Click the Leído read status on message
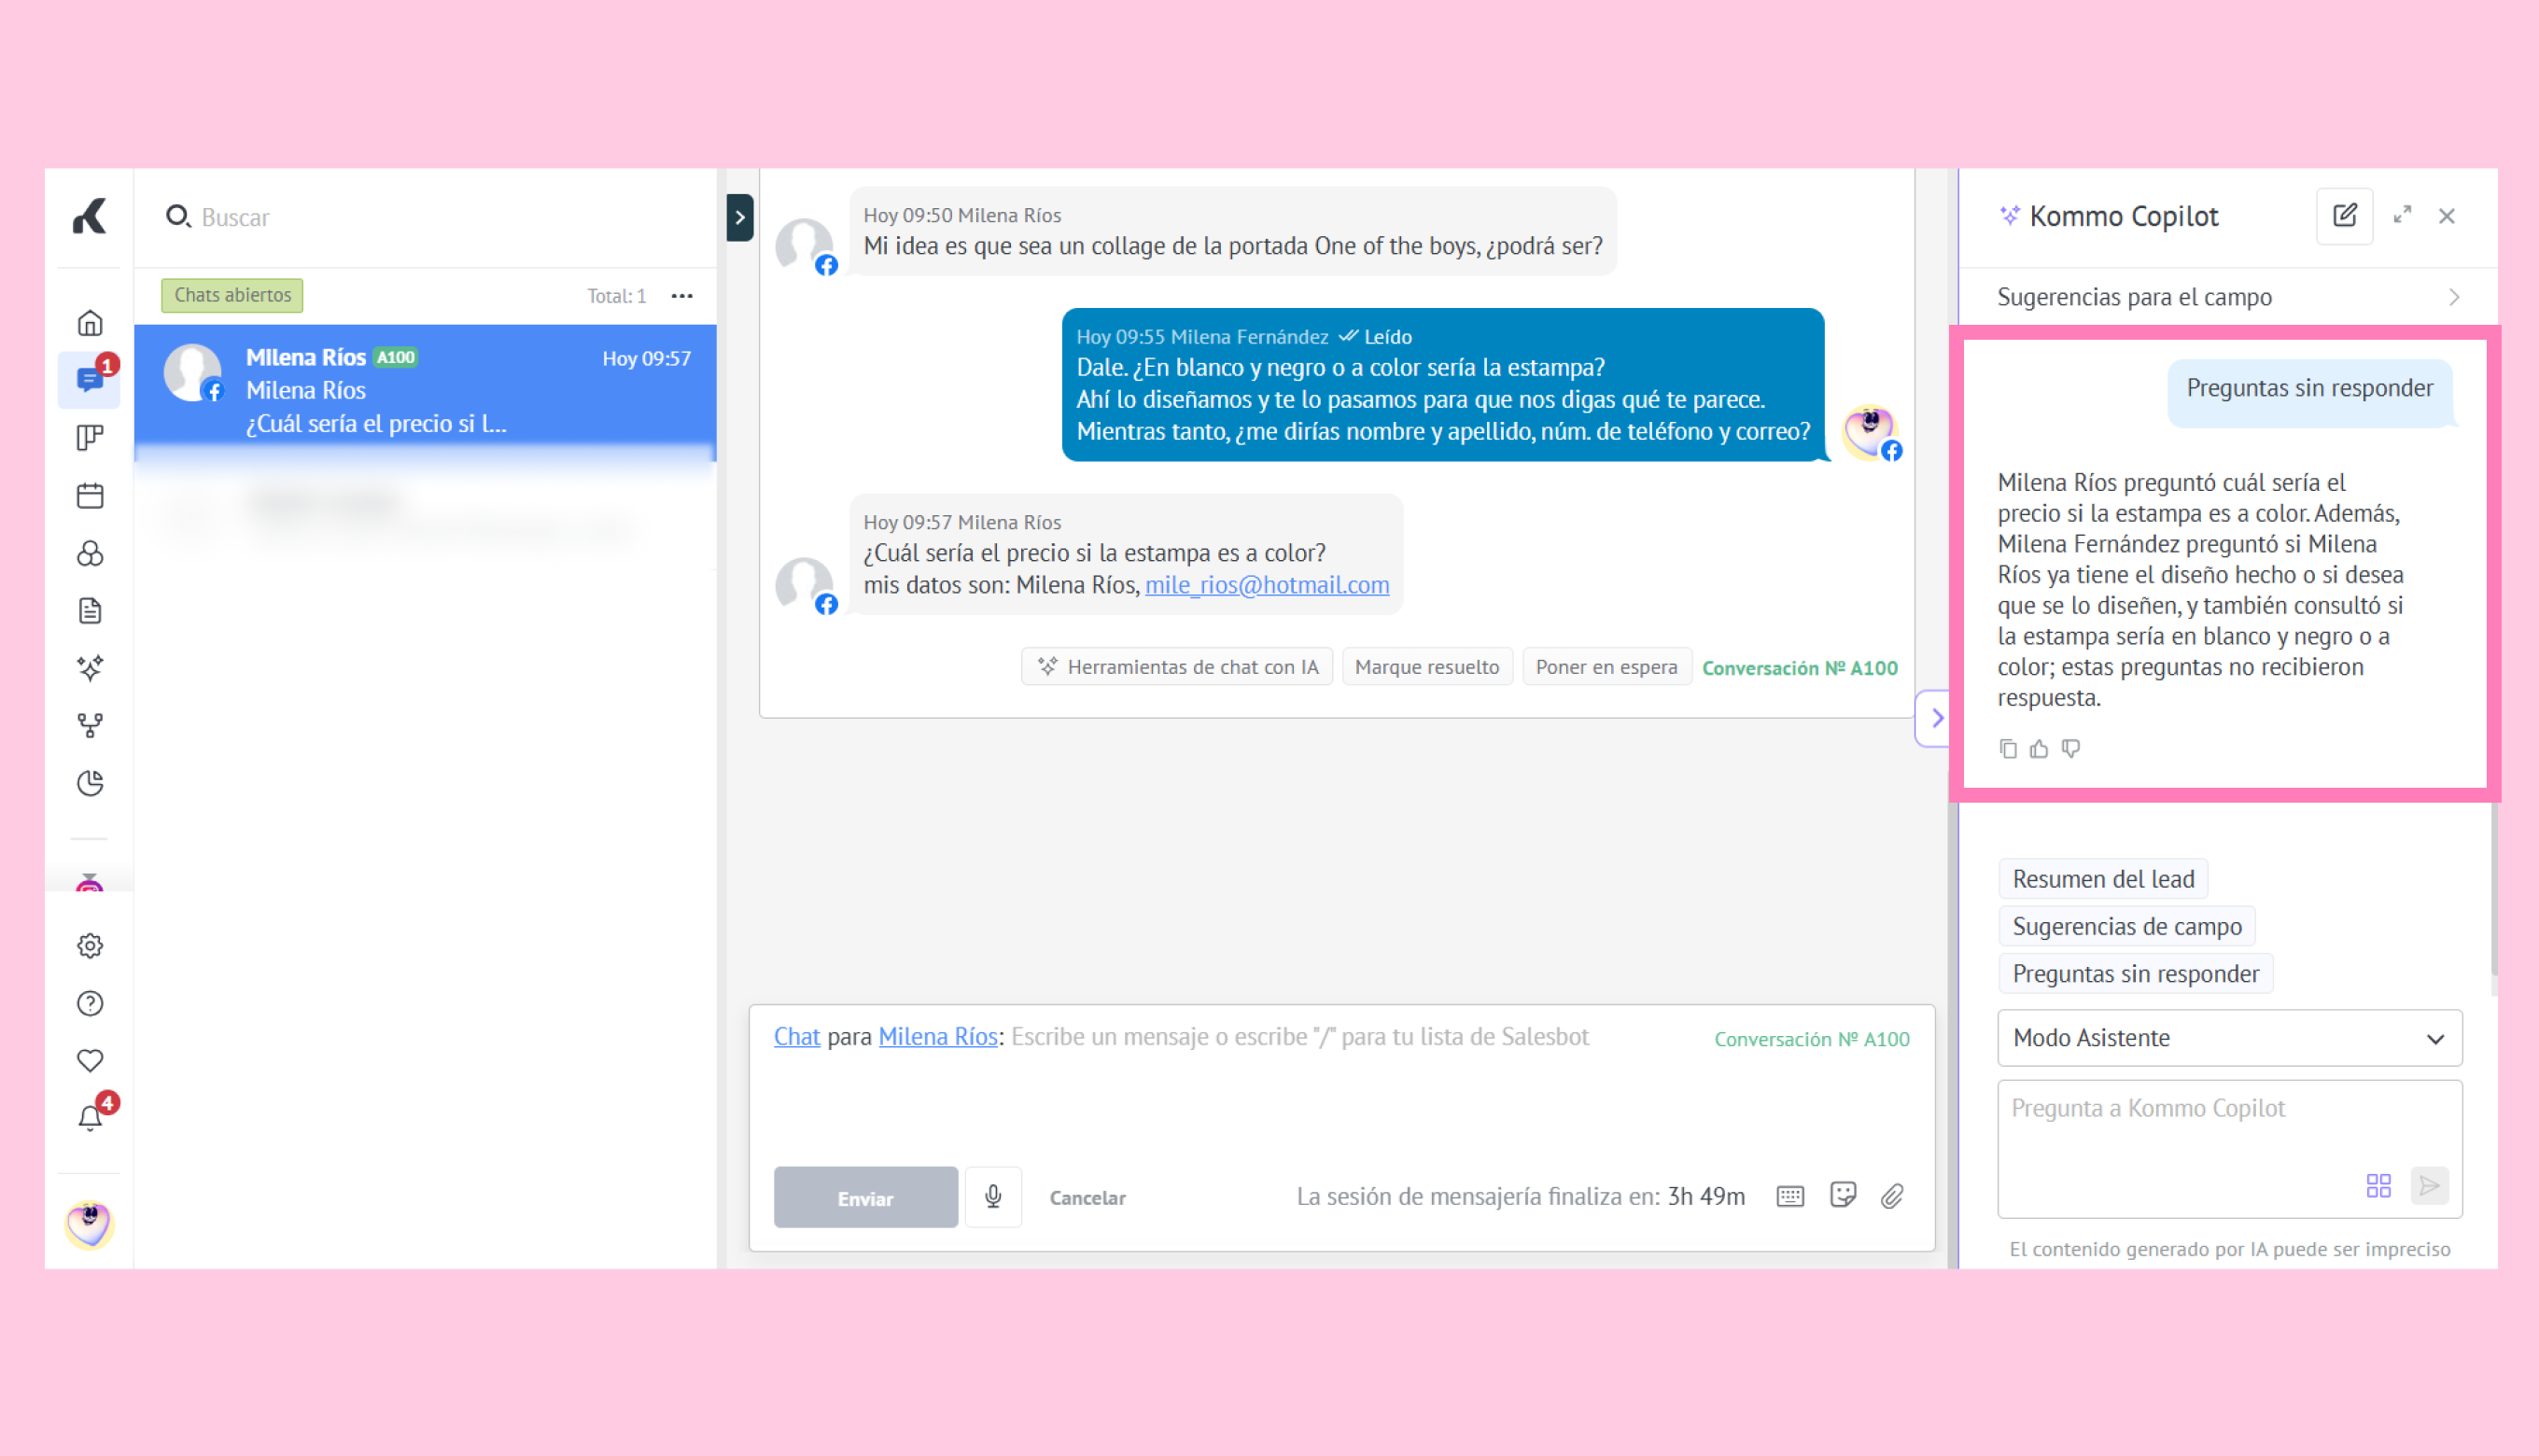The width and height of the screenshot is (2539, 1456). pos(1375,337)
